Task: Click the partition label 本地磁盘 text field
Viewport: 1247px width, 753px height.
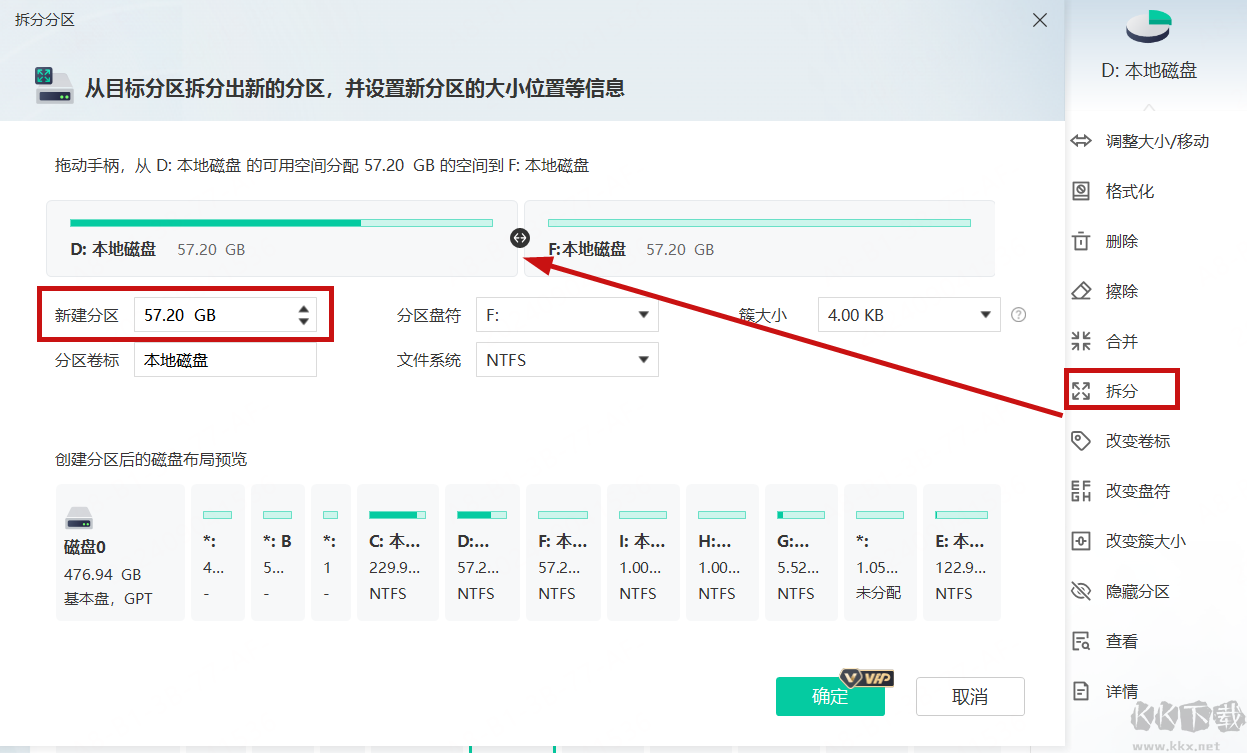Action: (225, 360)
